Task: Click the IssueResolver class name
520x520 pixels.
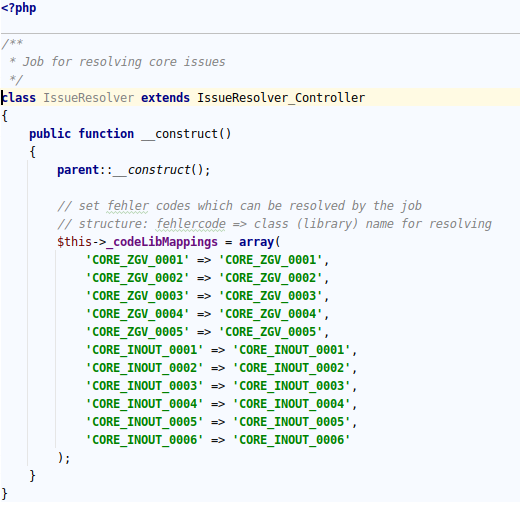Action: (89, 98)
